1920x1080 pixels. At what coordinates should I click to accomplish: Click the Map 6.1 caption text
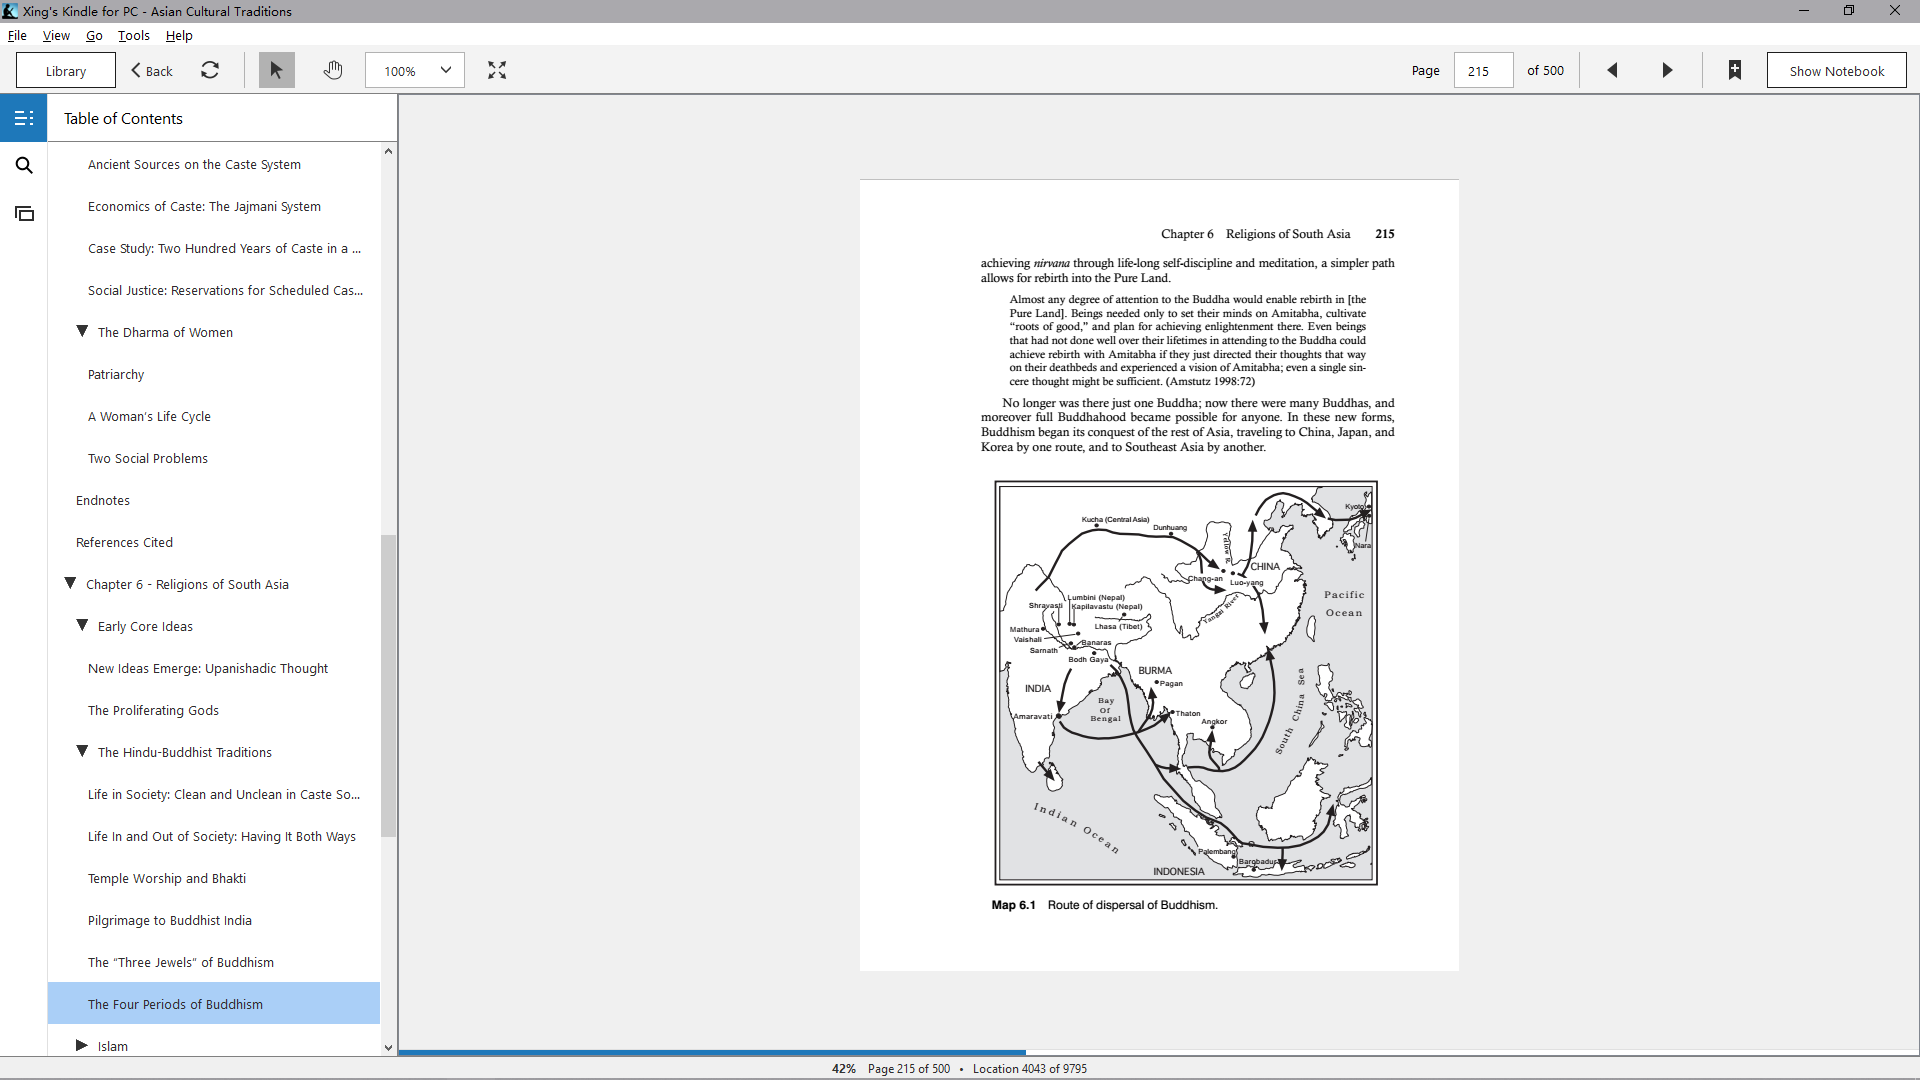coord(1104,905)
